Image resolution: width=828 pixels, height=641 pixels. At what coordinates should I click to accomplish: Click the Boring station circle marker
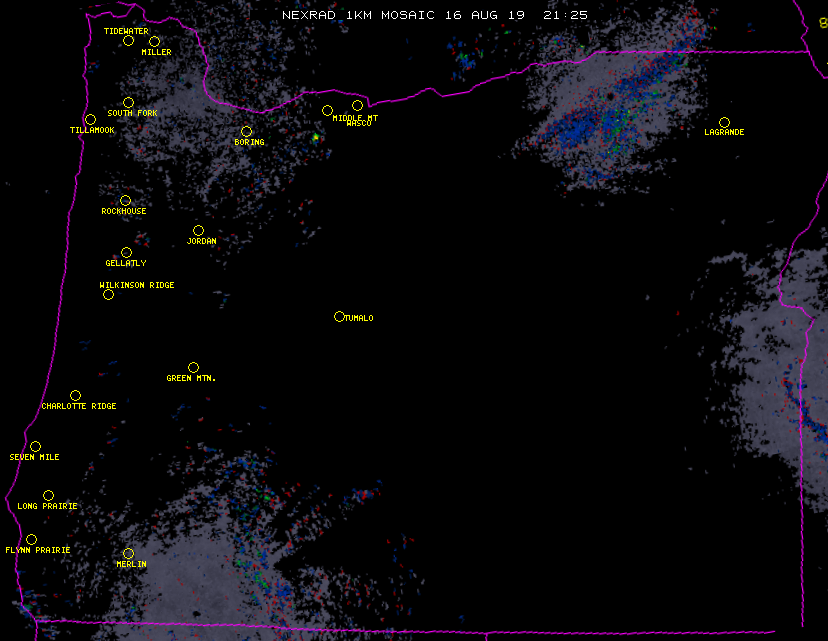point(246,131)
